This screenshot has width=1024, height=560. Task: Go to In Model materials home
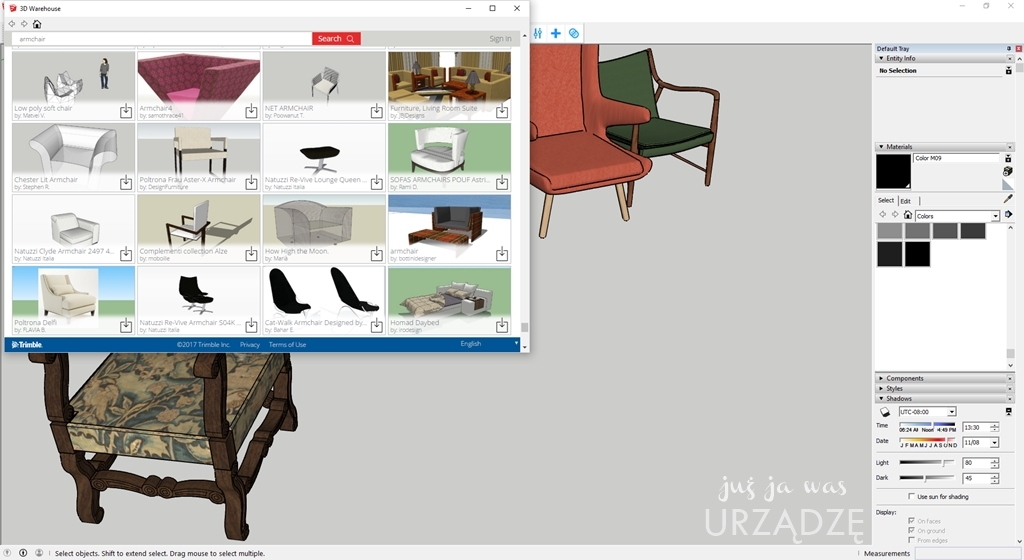pyautogui.click(x=908, y=215)
